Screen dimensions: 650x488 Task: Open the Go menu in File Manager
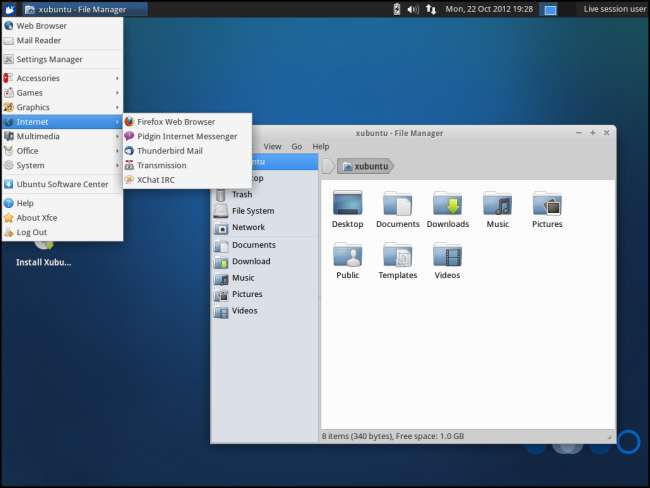pos(296,146)
